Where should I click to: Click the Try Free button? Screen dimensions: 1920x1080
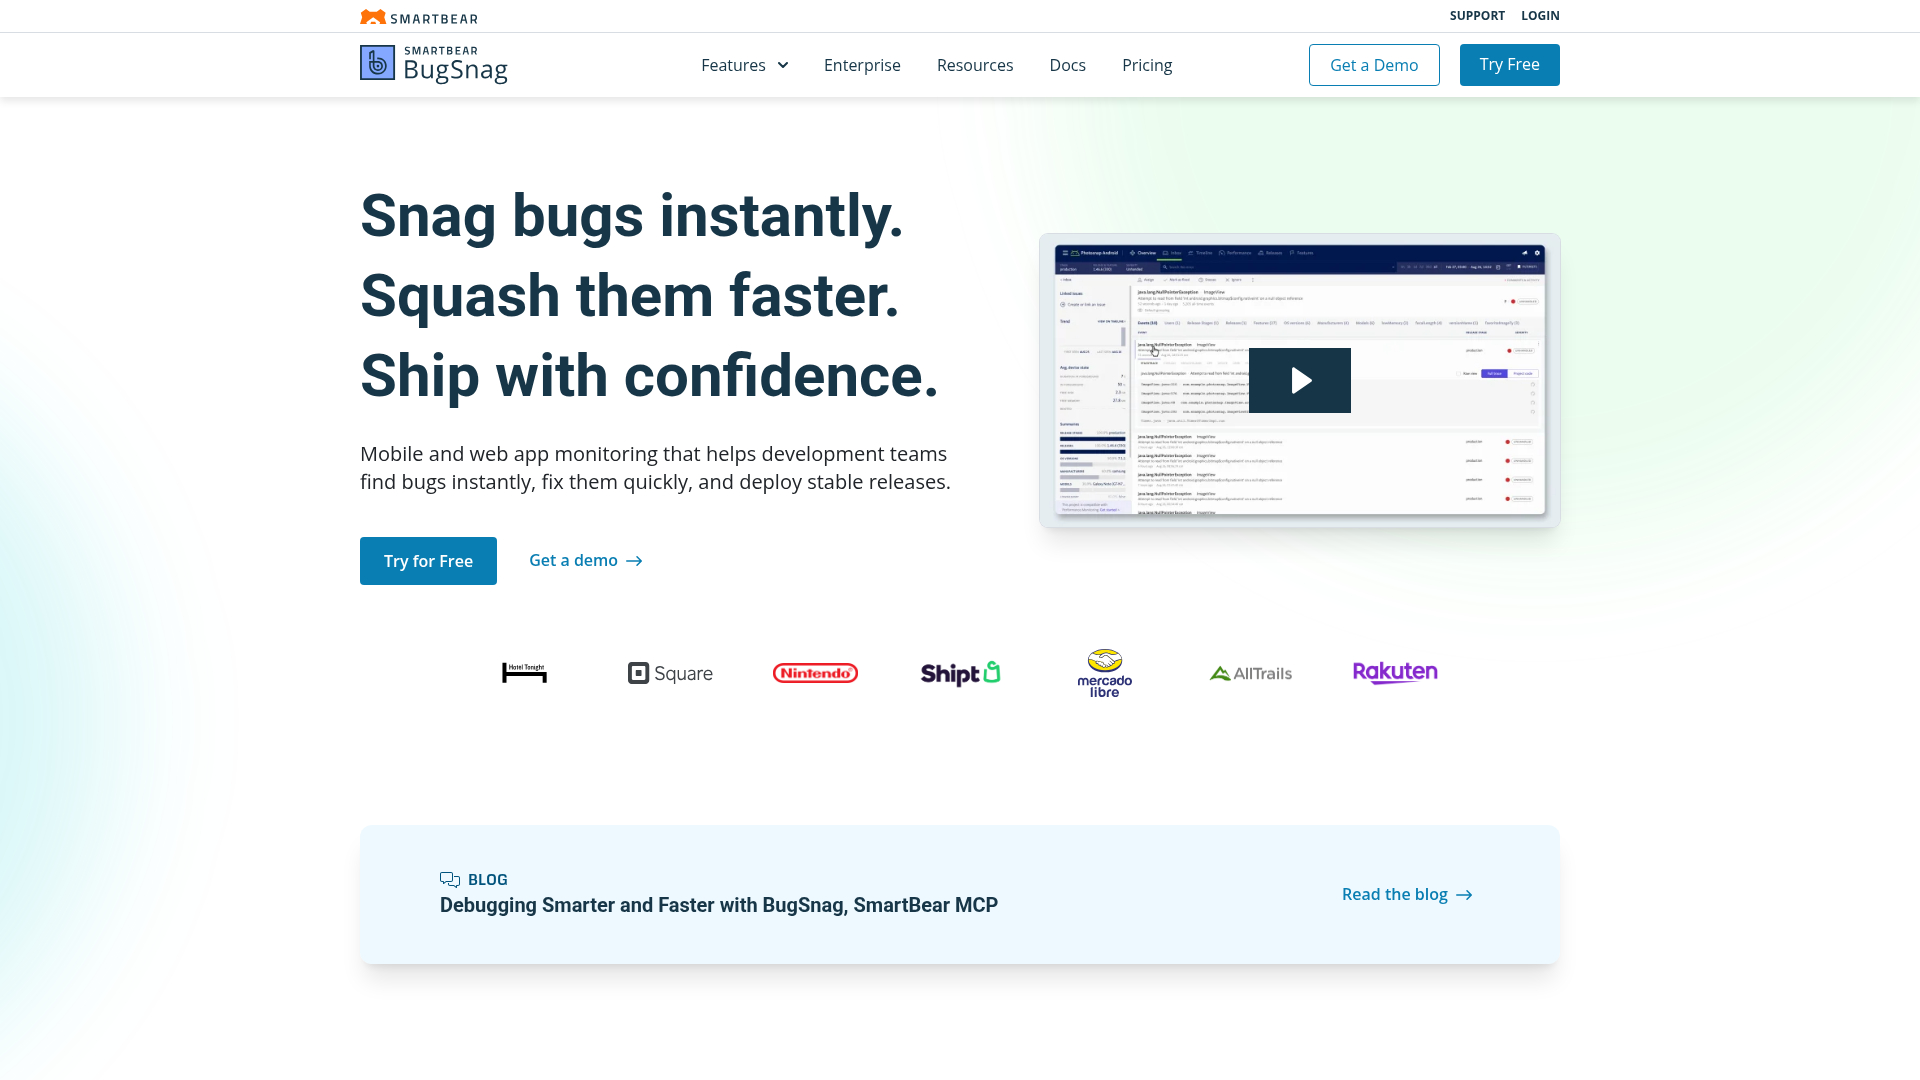click(1509, 64)
